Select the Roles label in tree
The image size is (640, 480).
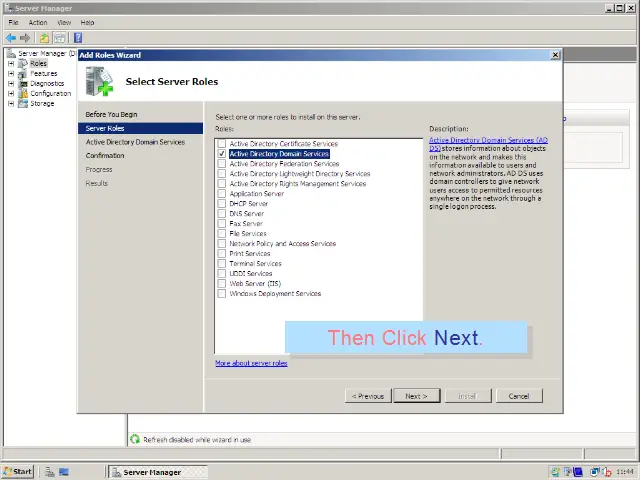pyautogui.click(x=38, y=64)
